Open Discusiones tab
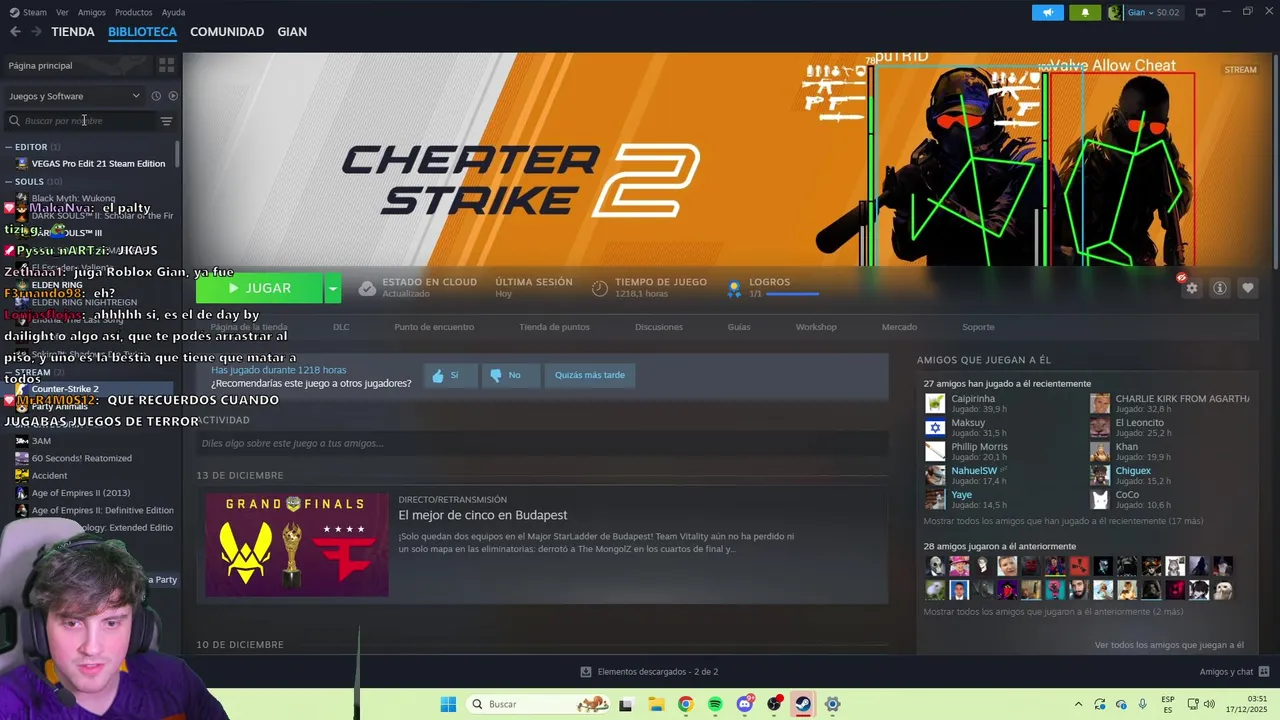Screen dimensions: 1280x720 click(x=659, y=327)
